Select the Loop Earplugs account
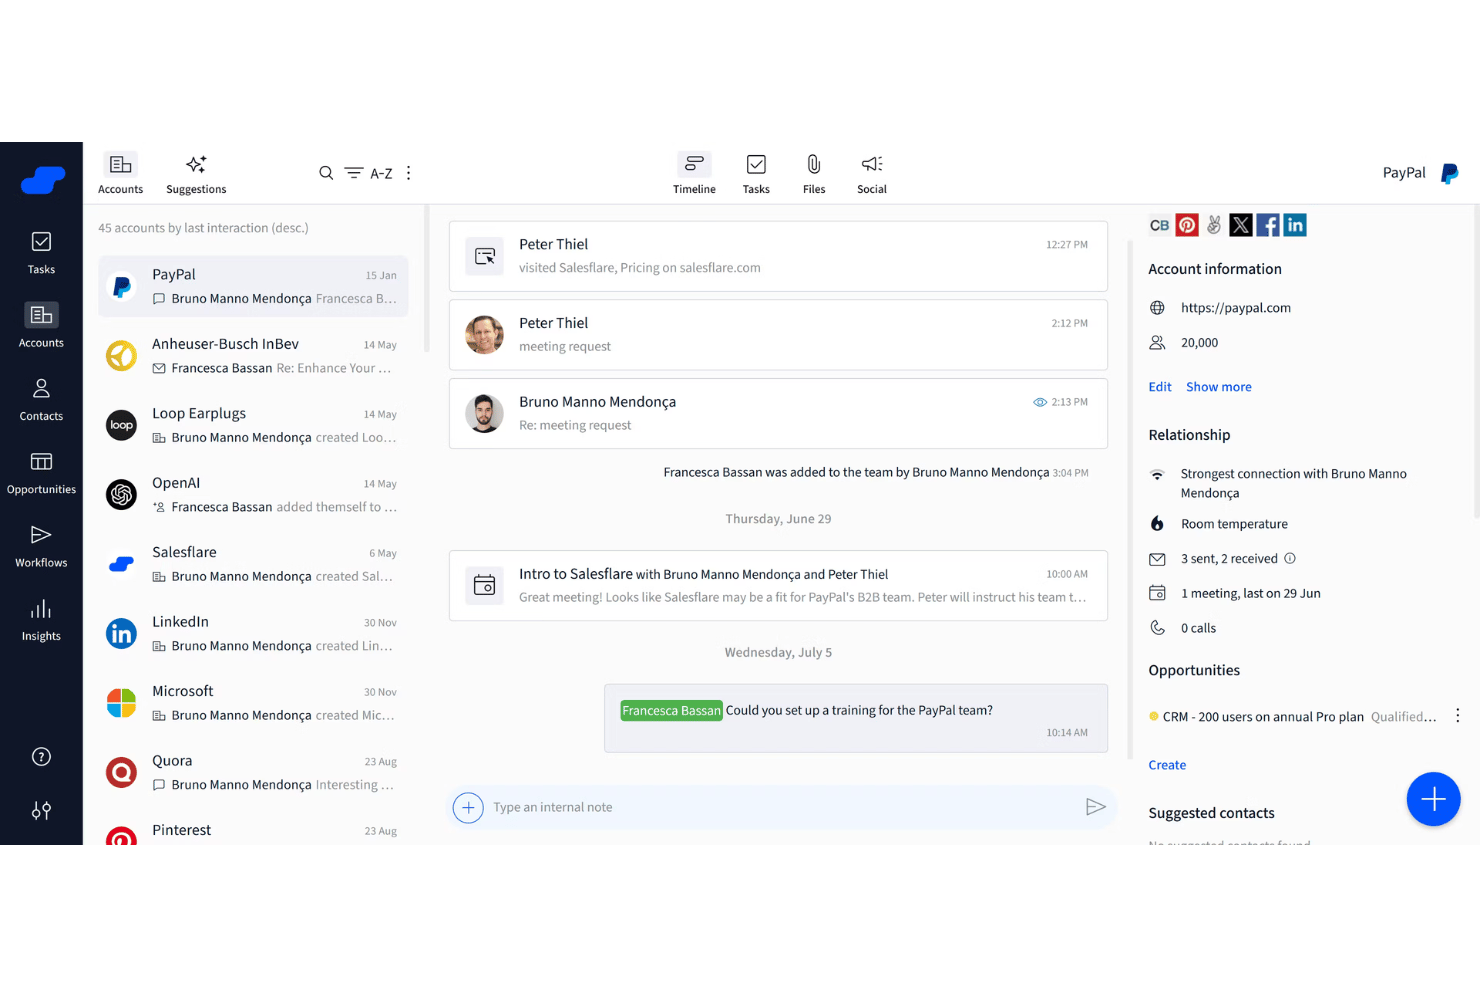Image resolution: width=1480 pixels, height=987 pixels. pyautogui.click(x=253, y=425)
